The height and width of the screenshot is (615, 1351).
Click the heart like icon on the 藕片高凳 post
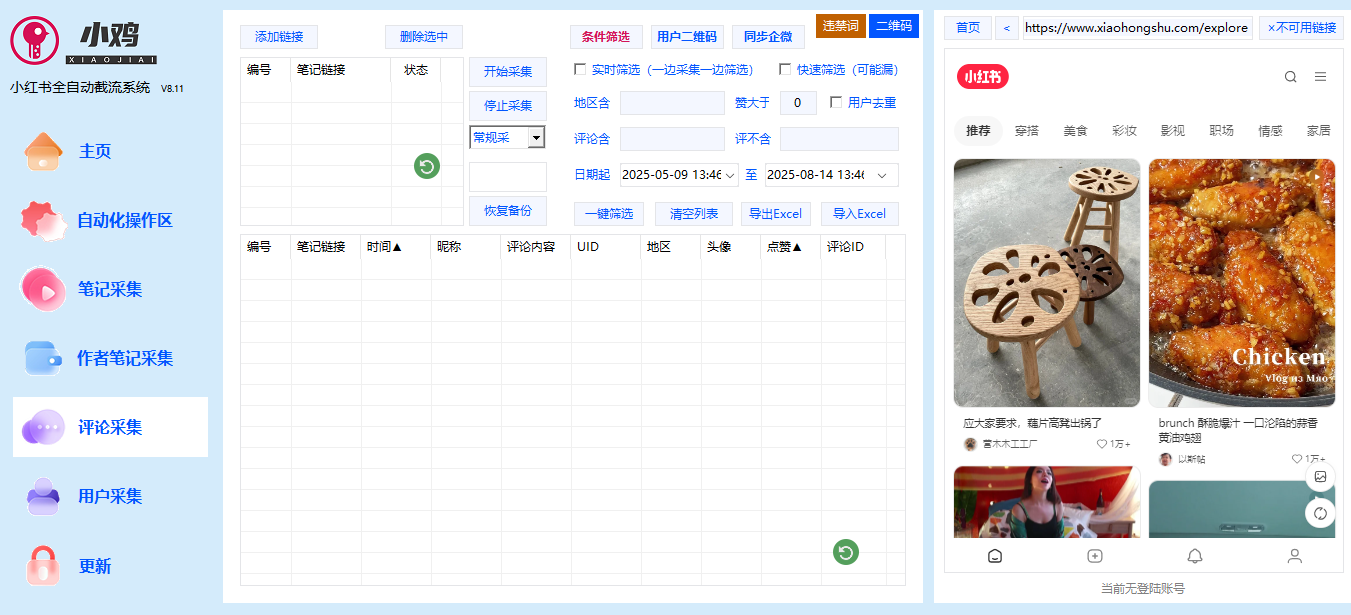(1101, 444)
